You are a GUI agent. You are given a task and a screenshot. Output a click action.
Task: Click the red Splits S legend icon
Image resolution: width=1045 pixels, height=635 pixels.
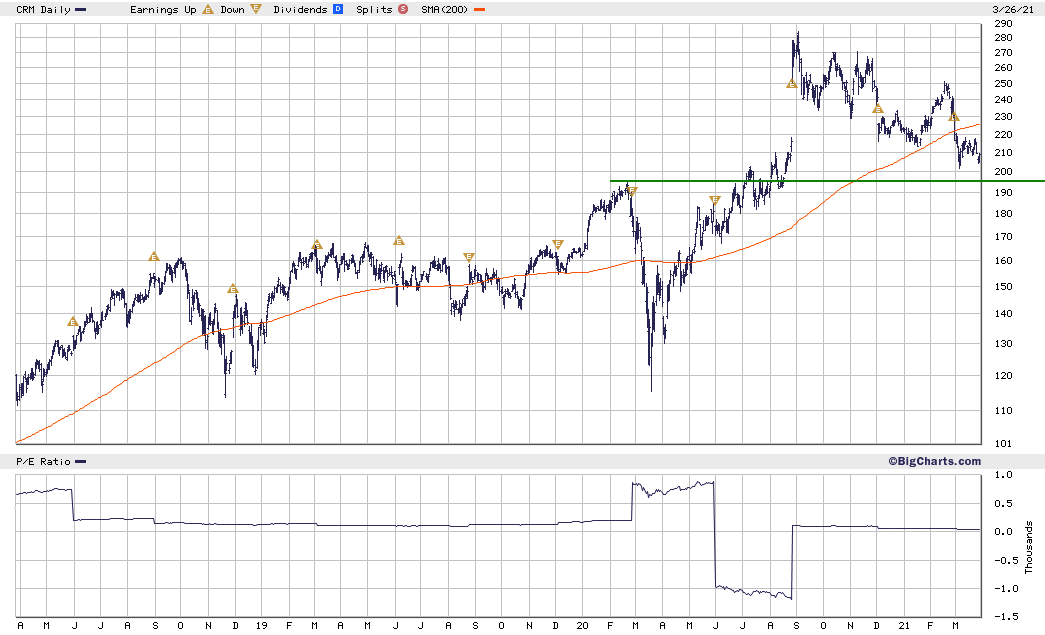403,9
